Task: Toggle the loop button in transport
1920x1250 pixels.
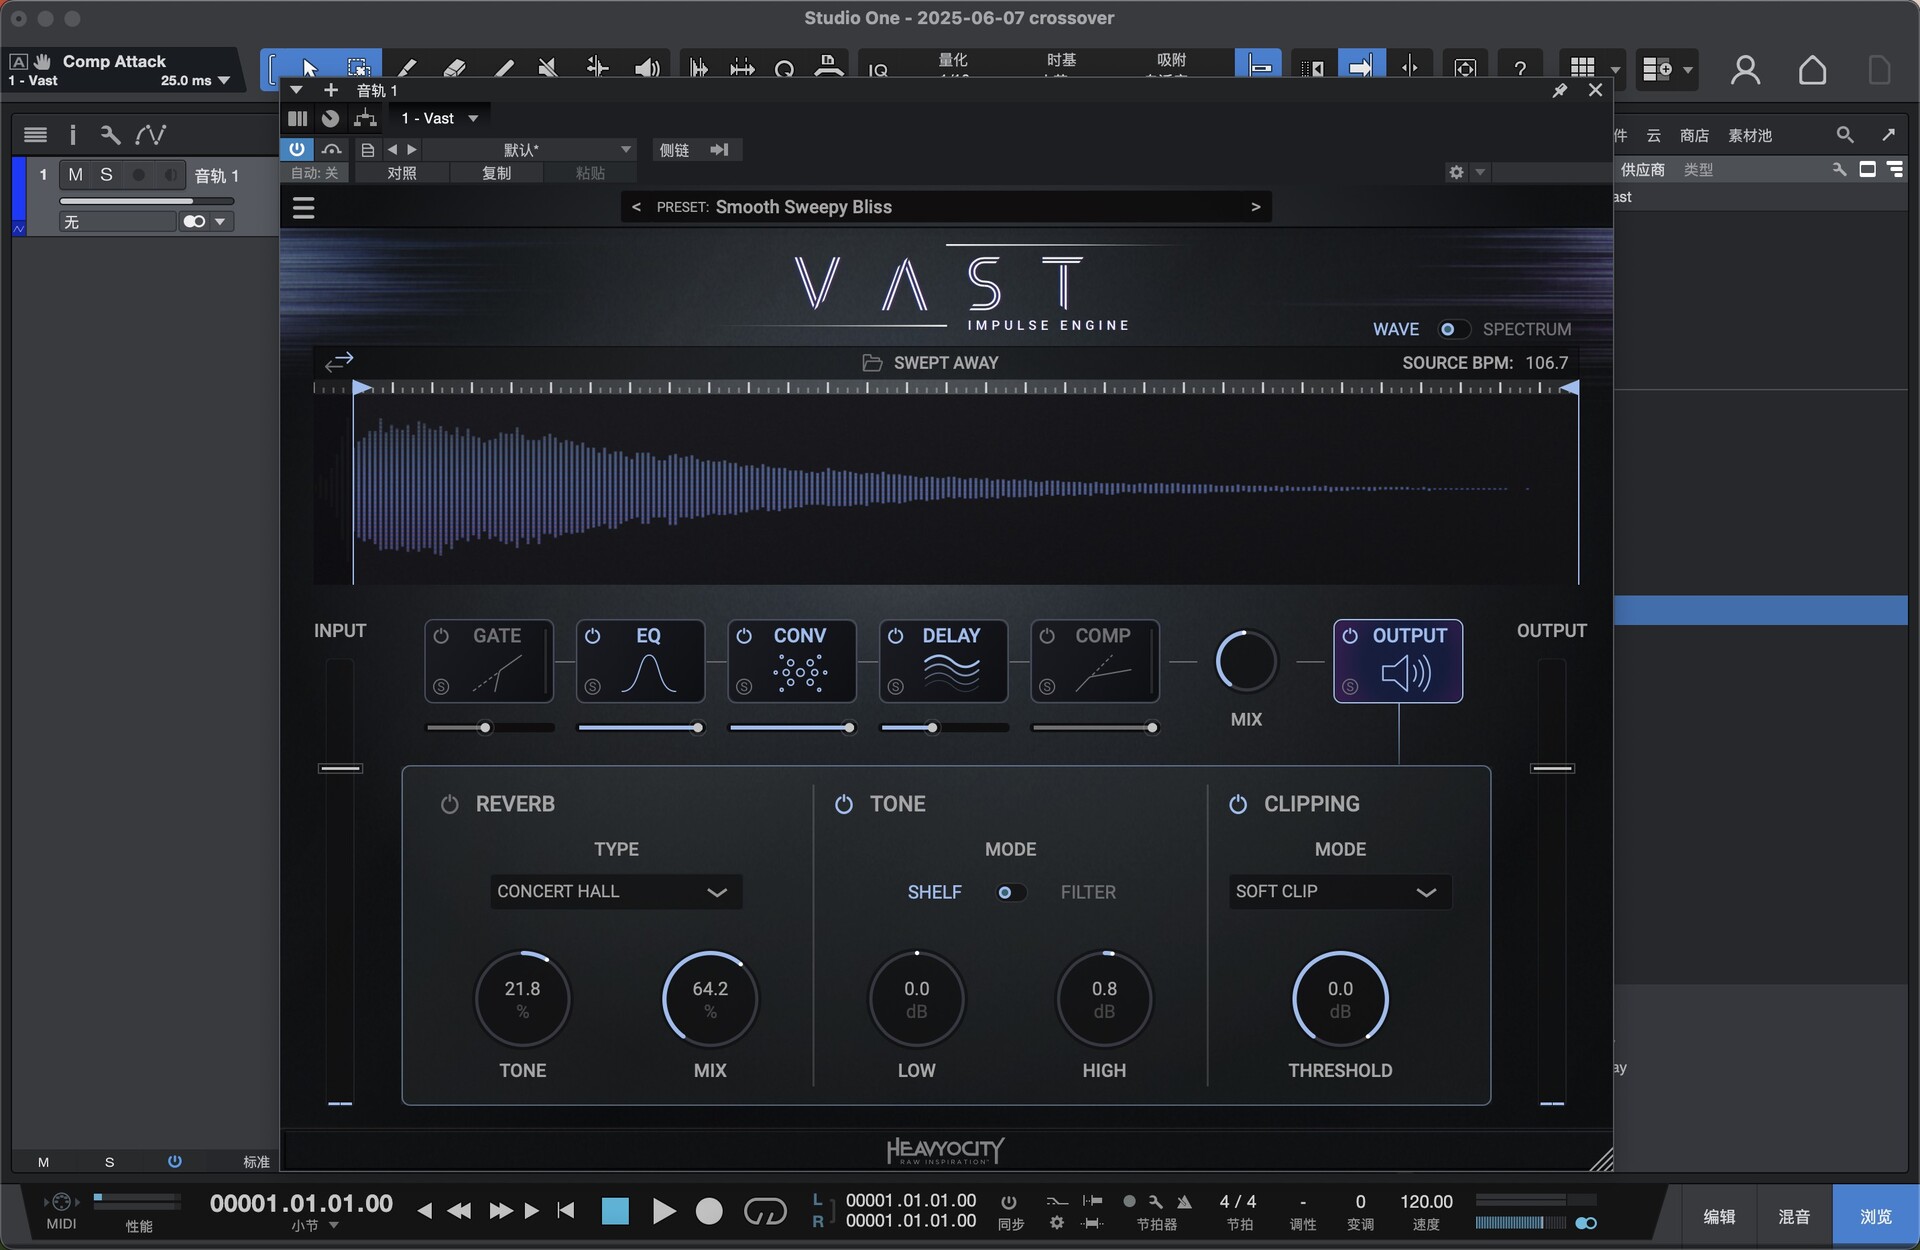Action: (765, 1212)
